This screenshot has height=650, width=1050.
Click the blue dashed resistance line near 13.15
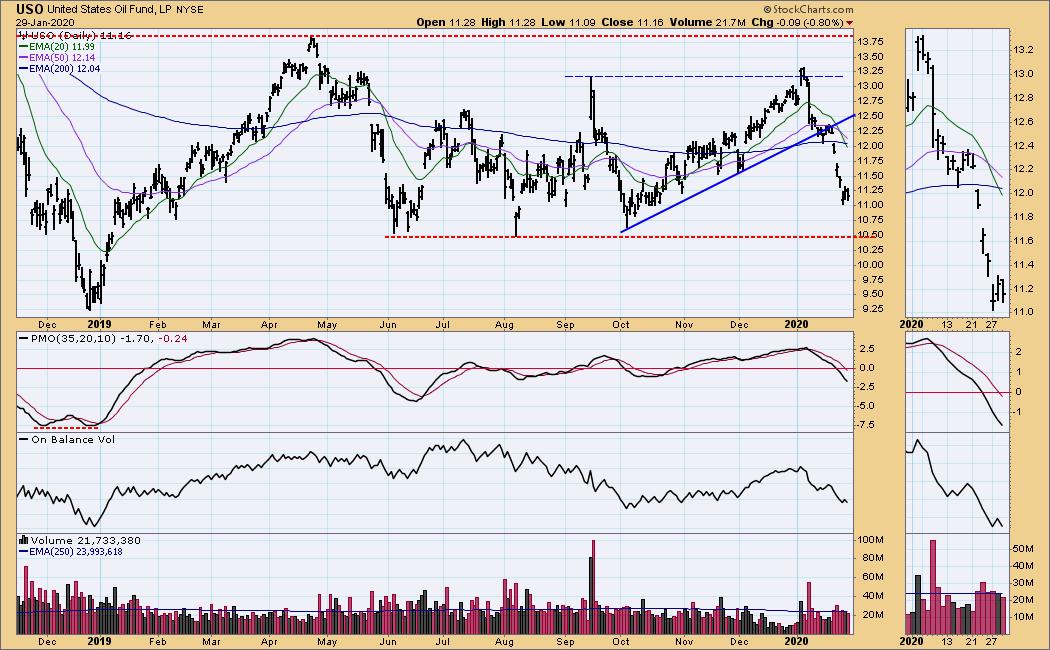click(x=704, y=76)
